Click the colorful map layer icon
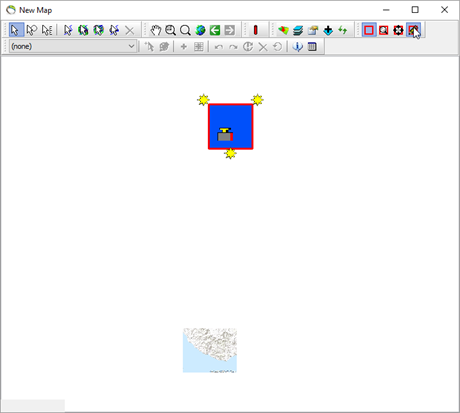The height and width of the screenshot is (413, 460). point(283,30)
